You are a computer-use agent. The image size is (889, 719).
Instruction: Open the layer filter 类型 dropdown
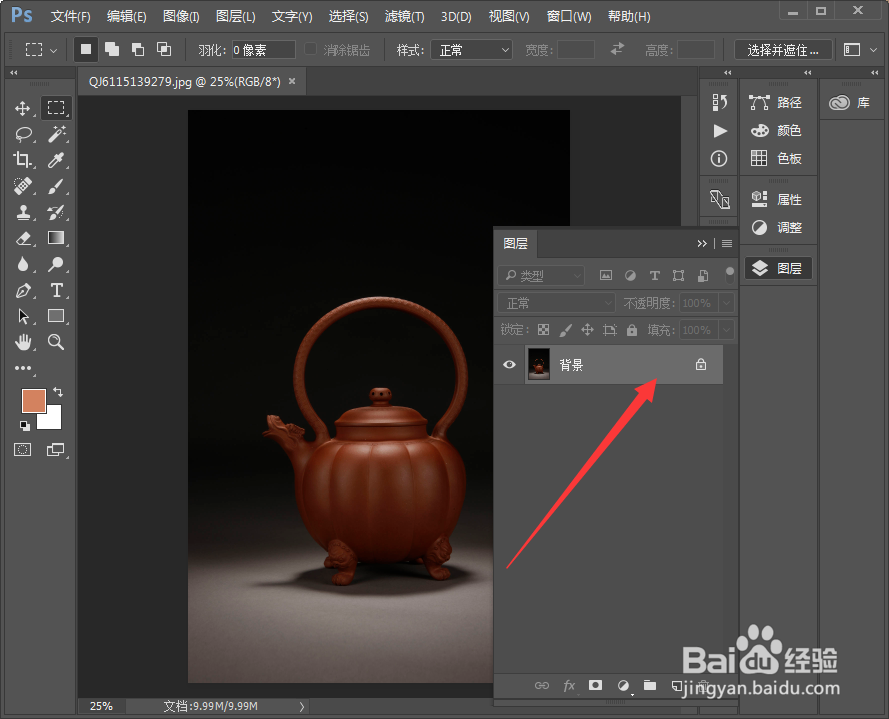(x=541, y=276)
